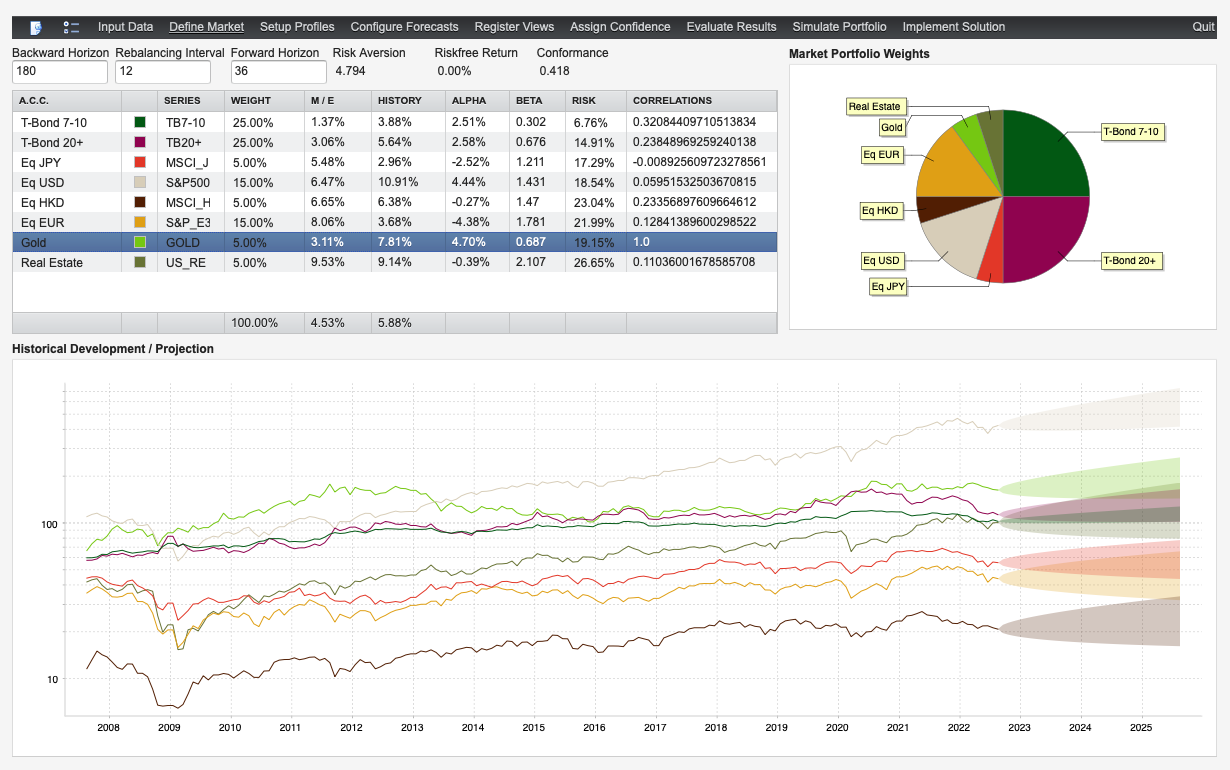Screen dimensions: 1230x770
Task: Click the total weight 100.00% cell
Action: click(x=263, y=323)
